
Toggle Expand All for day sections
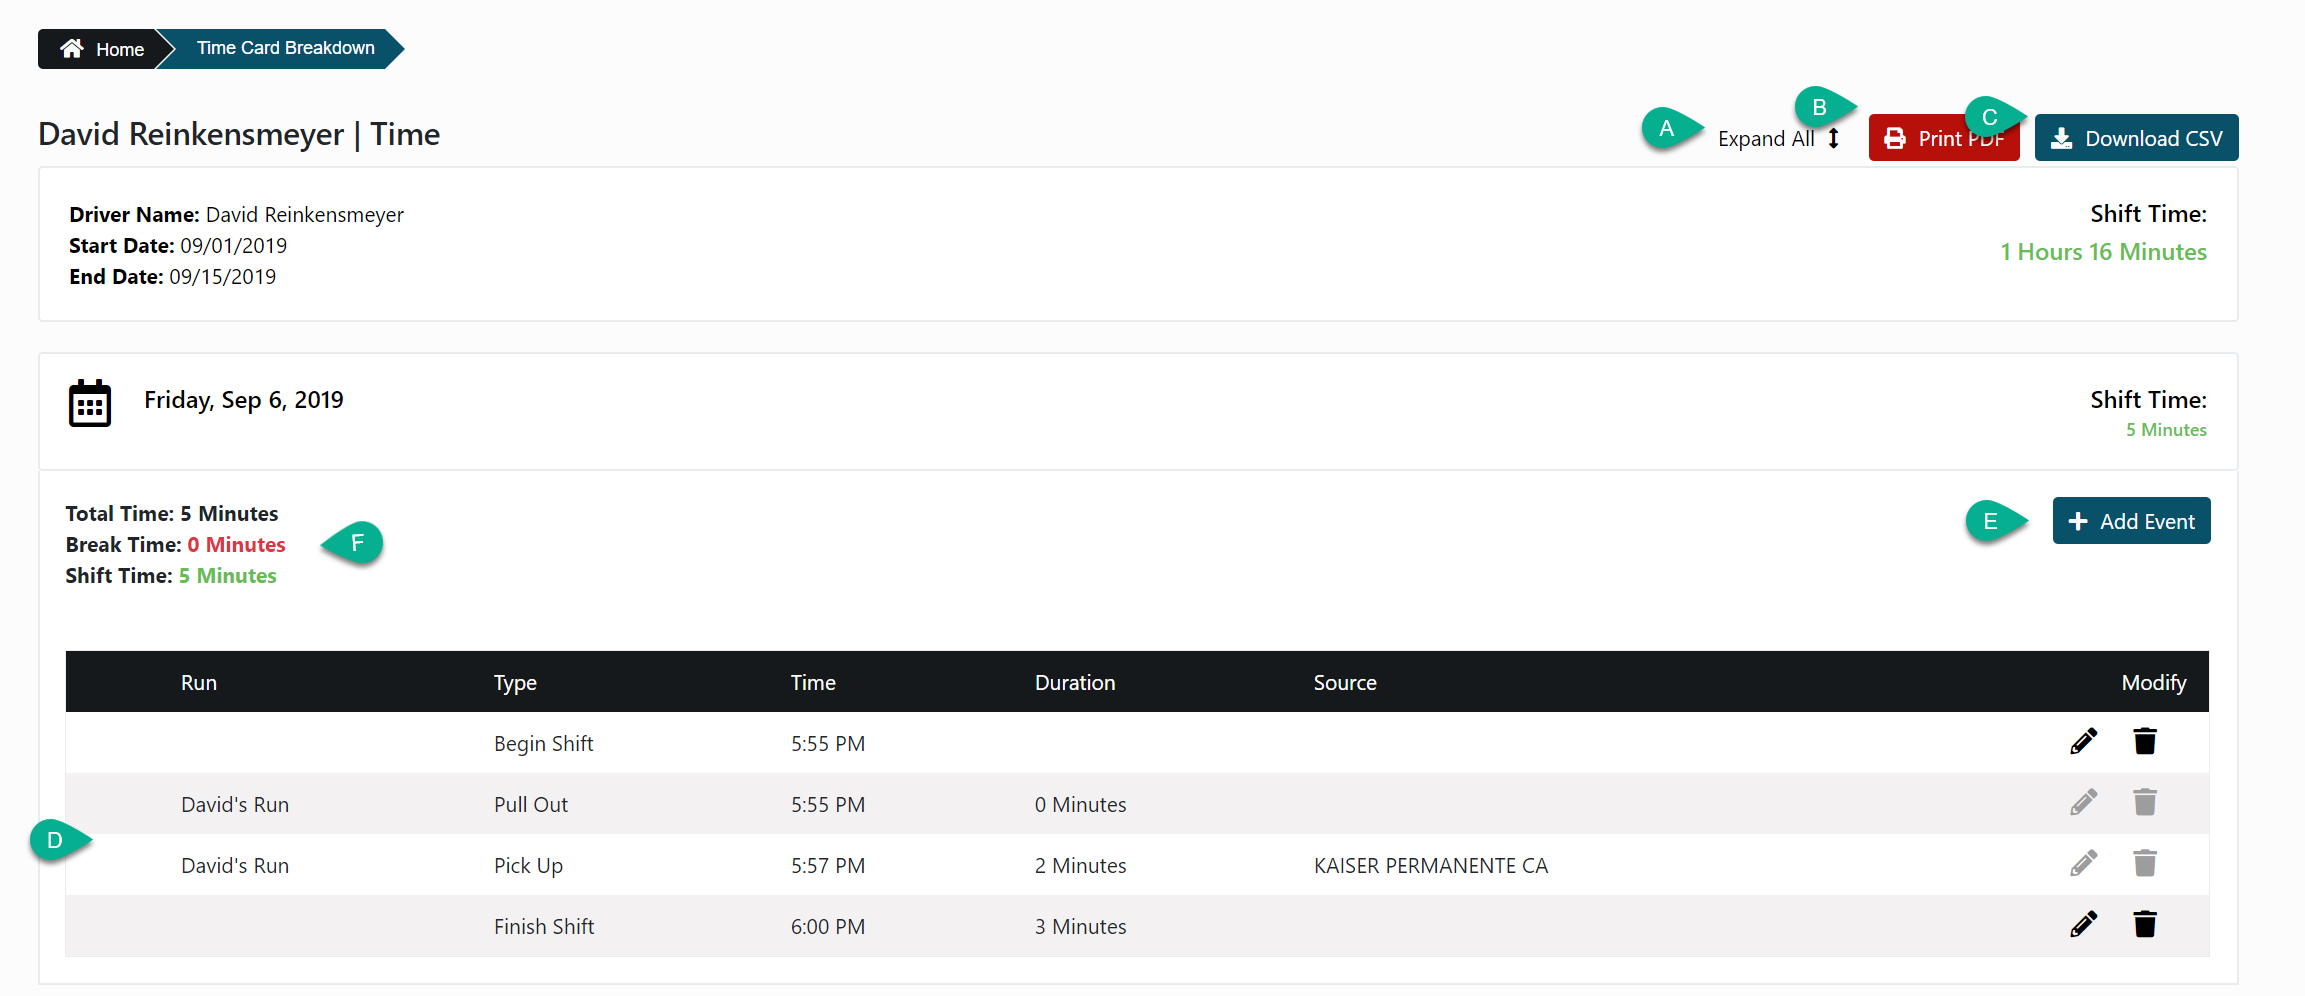(1766, 139)
